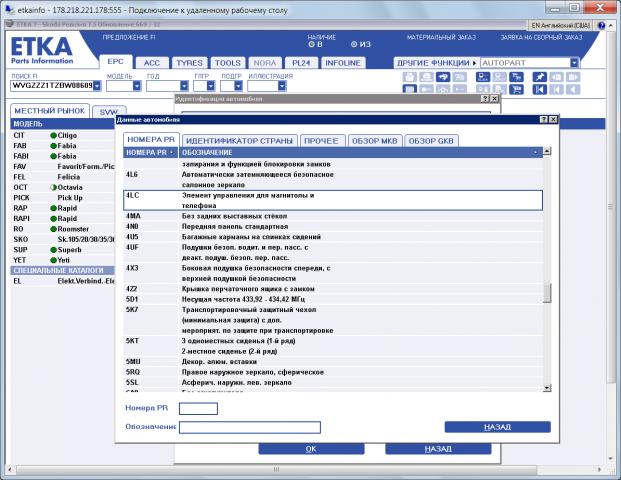Image resolution: width=621 pixels, height=480 pixels.
Task: Open the ИЛЛЮСТРАЦИЯ dropdown
Action: 282,86
